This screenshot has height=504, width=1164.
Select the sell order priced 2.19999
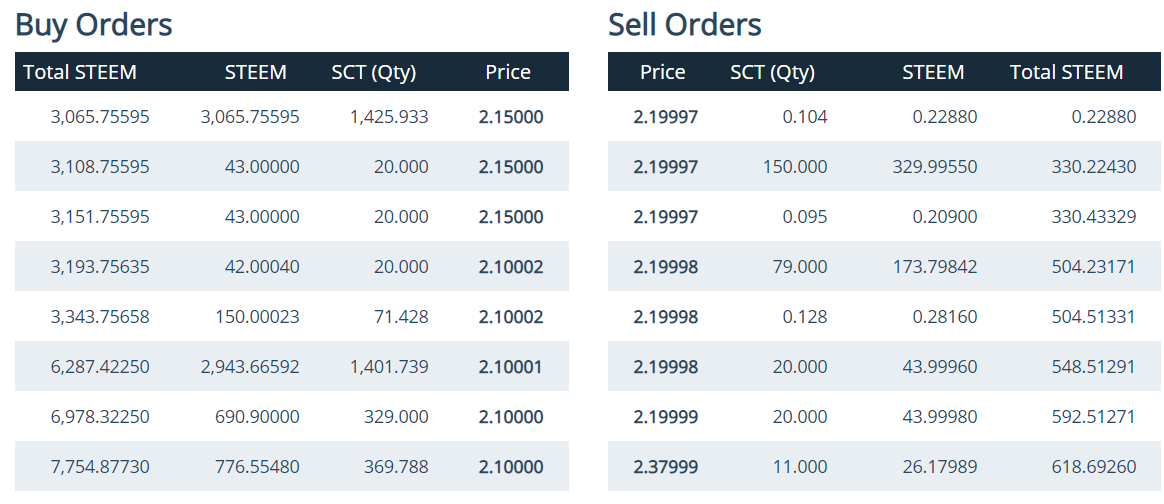pos(666,417)
